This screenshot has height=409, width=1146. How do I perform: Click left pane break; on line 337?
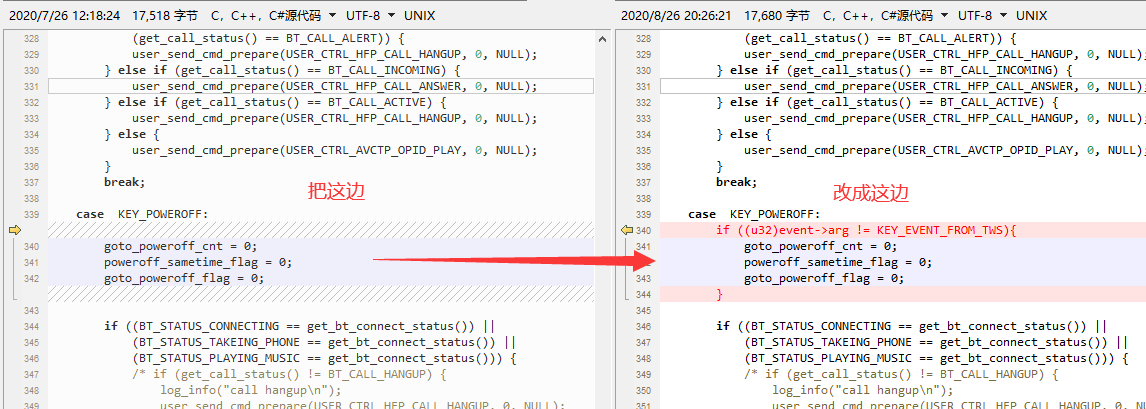[125, 182]
